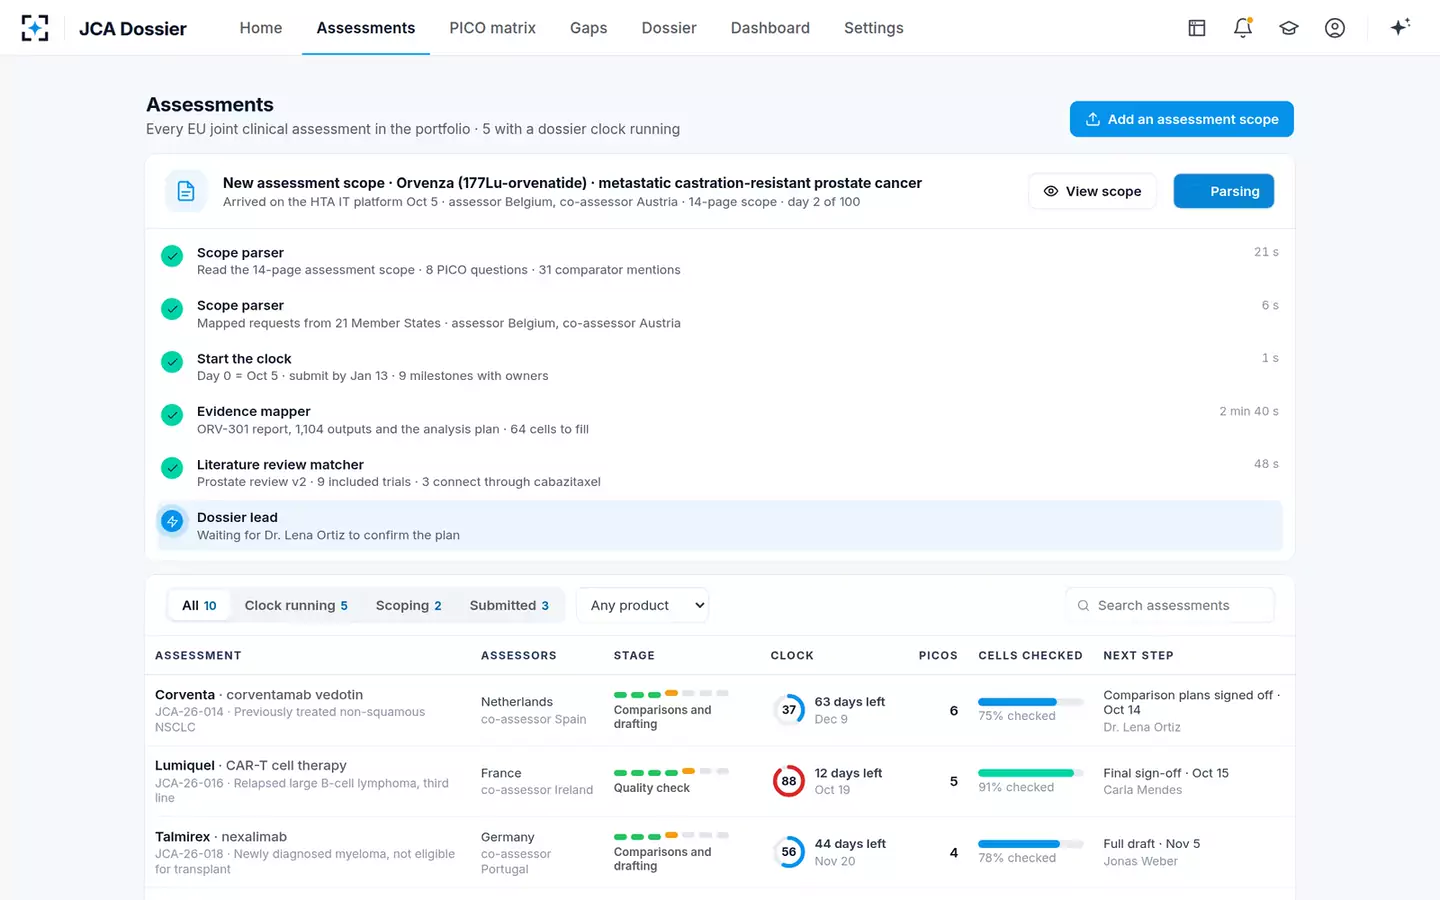The width and height of the screenshot is (1440, 900).
Task: Open the user account icon
Action: [1335, 28]
